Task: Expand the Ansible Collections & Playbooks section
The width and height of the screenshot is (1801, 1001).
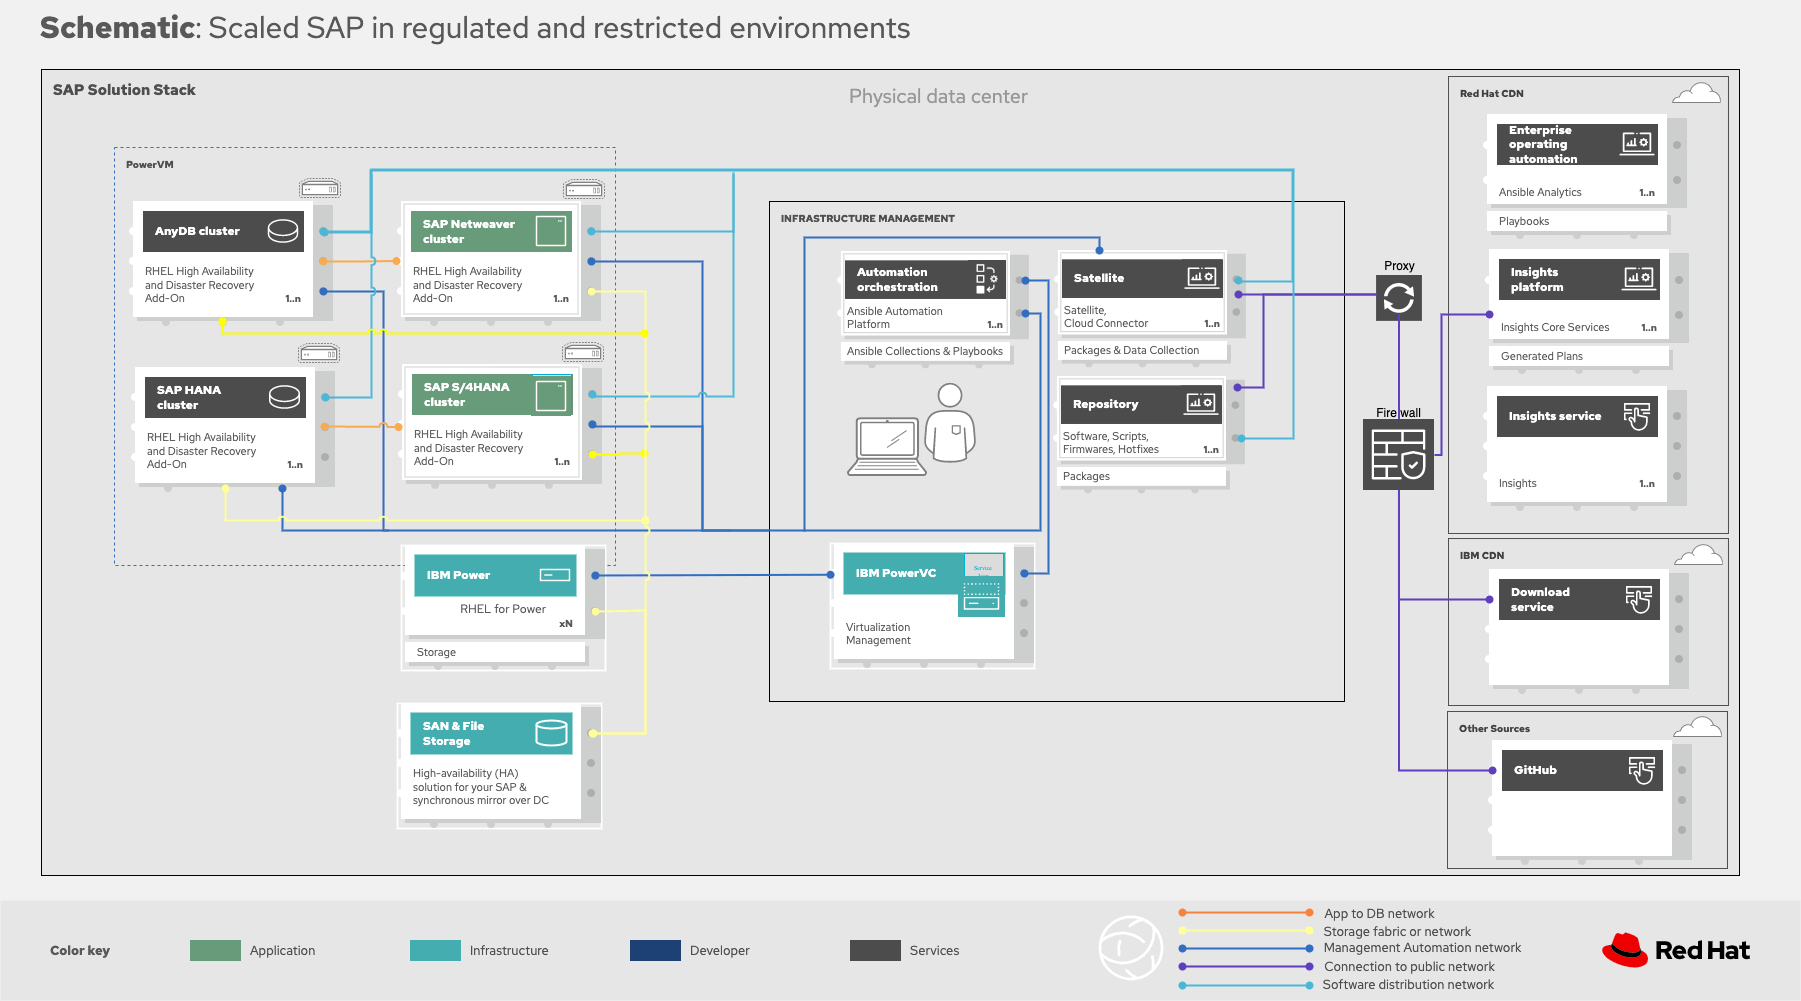Action: click(x=925, y=351)
